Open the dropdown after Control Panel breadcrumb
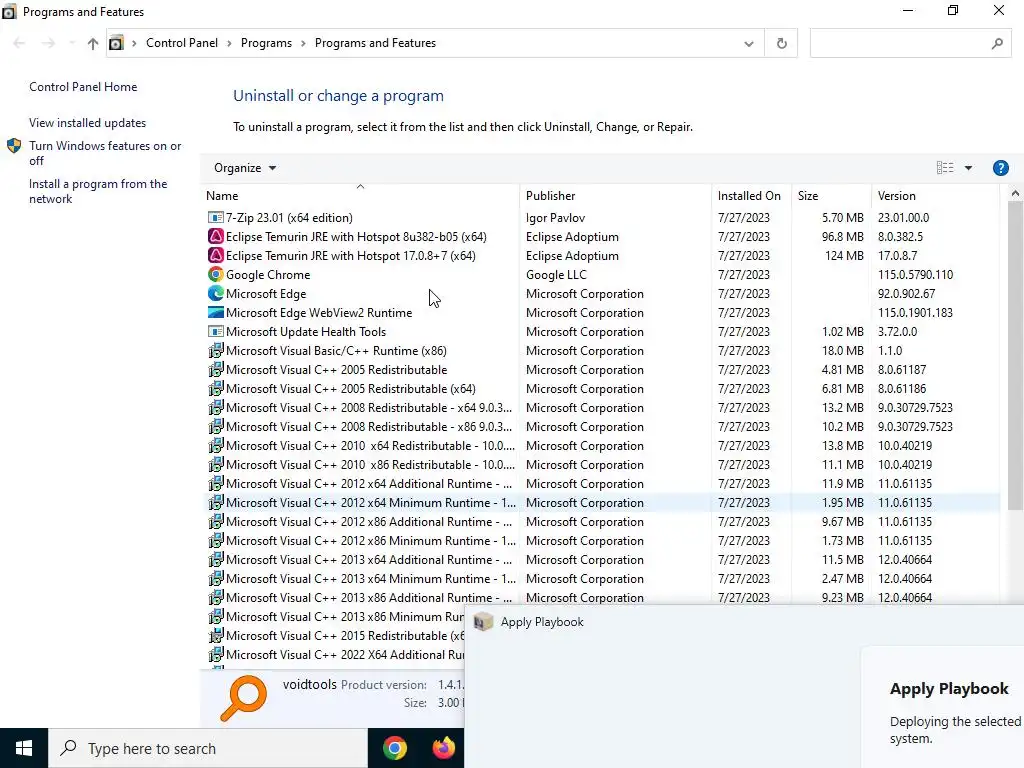1024x768 pixels. click(229, 43)
